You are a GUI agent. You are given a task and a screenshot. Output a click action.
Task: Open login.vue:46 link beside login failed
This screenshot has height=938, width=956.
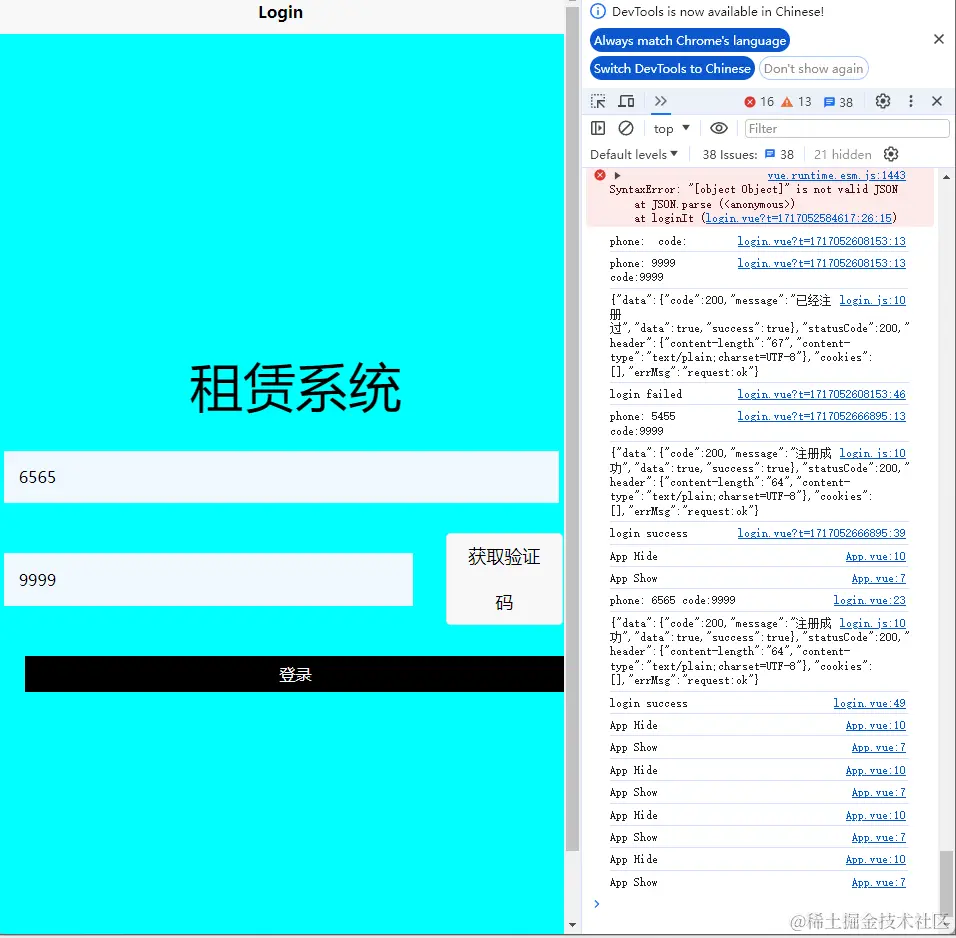[821, 394]
